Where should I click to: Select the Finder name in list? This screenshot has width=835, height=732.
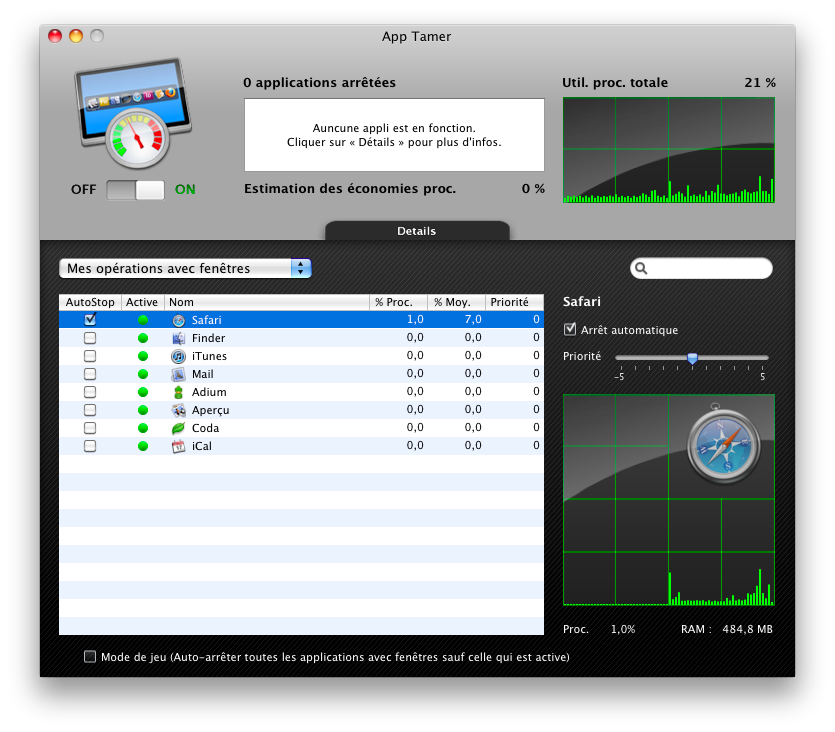(209, 338)
